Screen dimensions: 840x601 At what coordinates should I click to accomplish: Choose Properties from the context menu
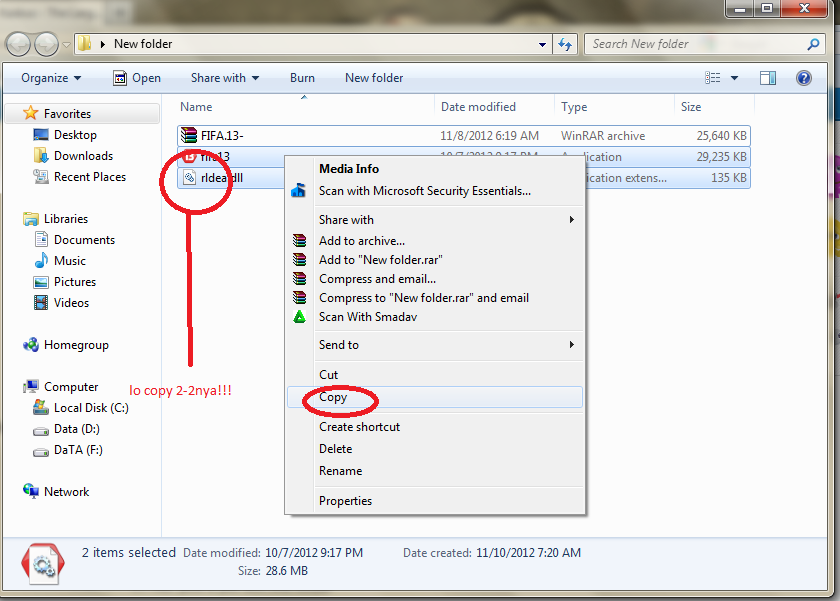(434, 501)
